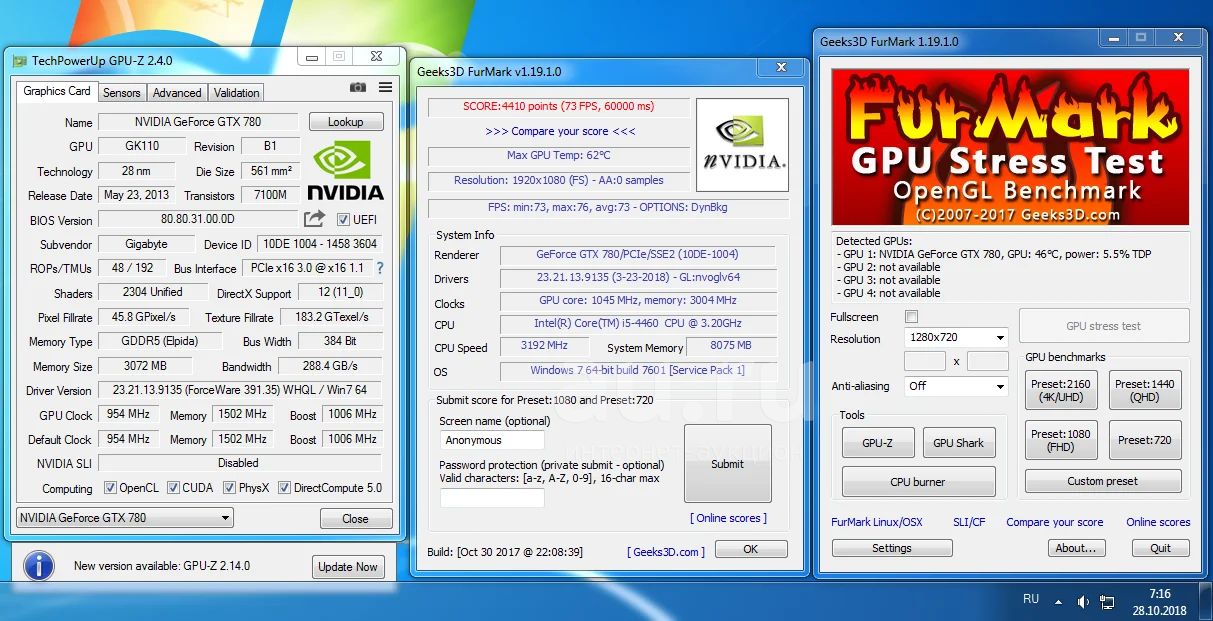Toggle the PhysX checkbox
The height and width of the screenshot is (621, 1213).
(x=230, y=488)
